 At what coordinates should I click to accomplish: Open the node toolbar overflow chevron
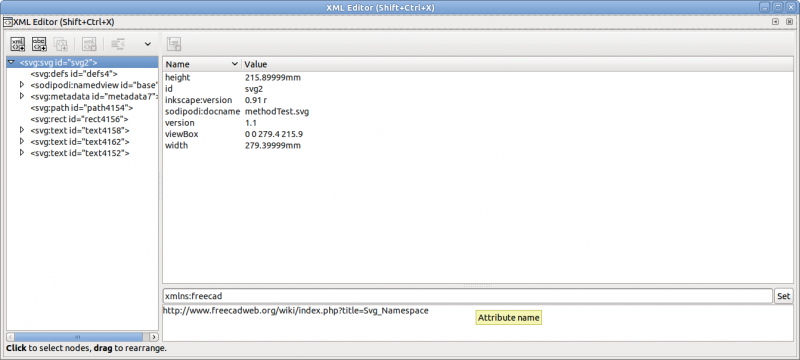148,44
